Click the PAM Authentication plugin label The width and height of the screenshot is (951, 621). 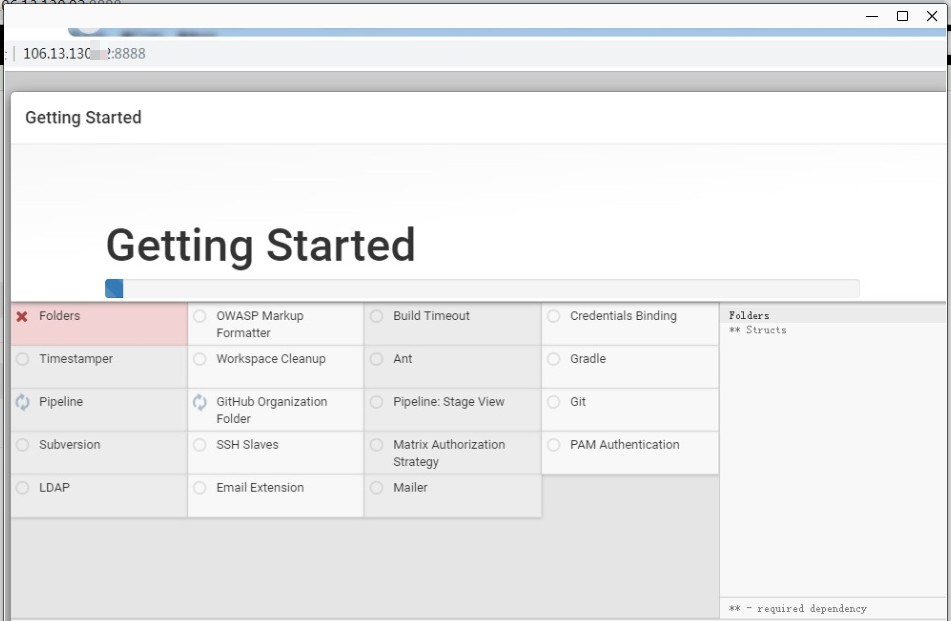624,445
